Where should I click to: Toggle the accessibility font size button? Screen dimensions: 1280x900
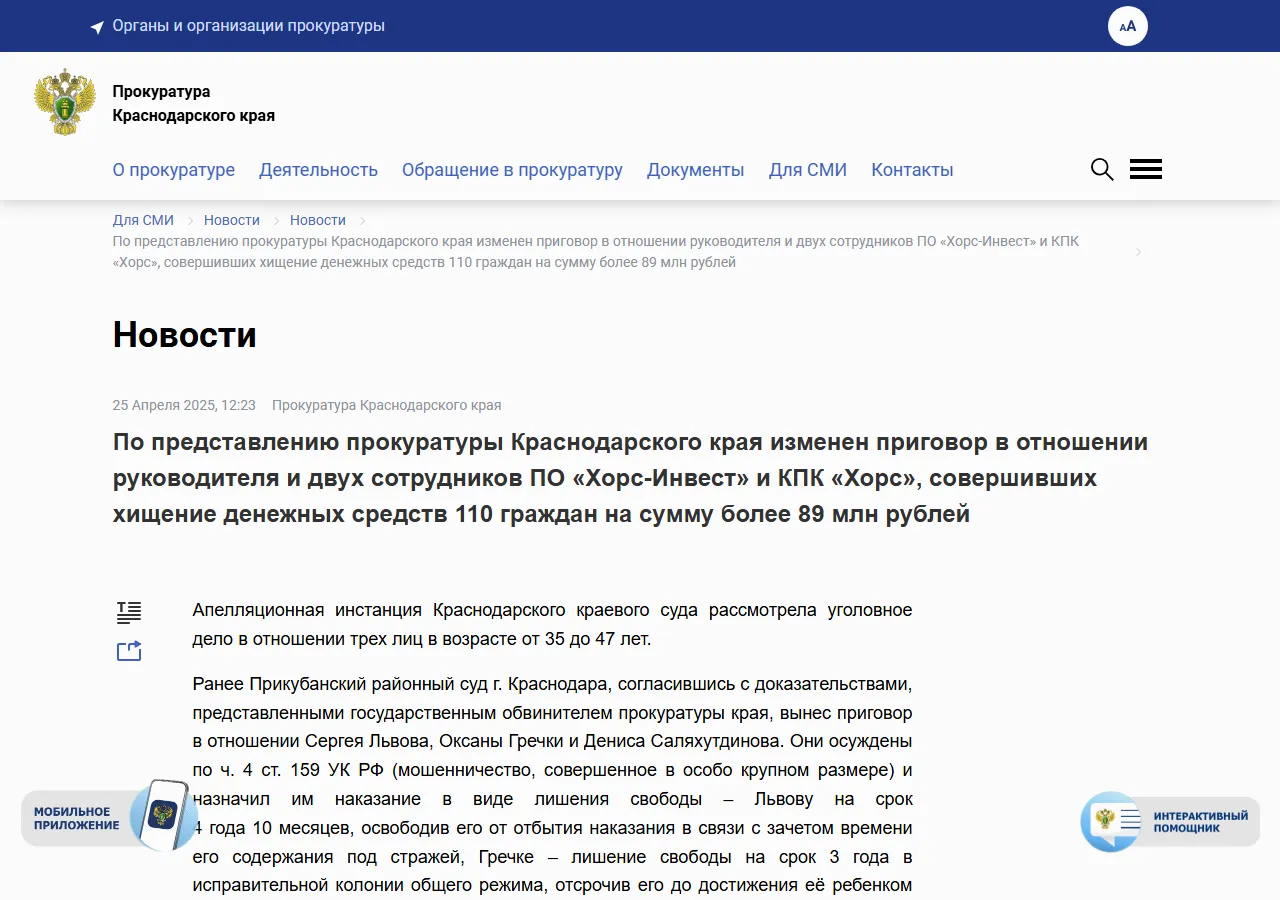tap(1128, 26)
